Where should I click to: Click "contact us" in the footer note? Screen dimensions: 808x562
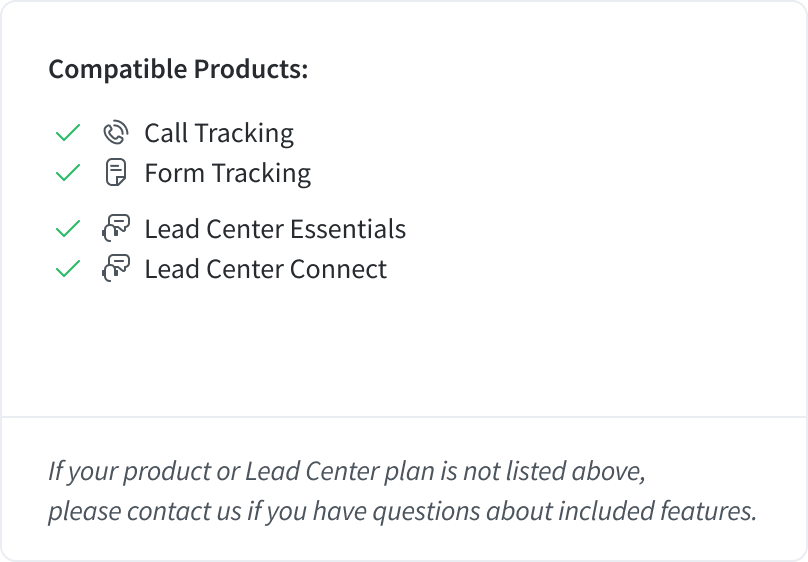click(184, 512)
